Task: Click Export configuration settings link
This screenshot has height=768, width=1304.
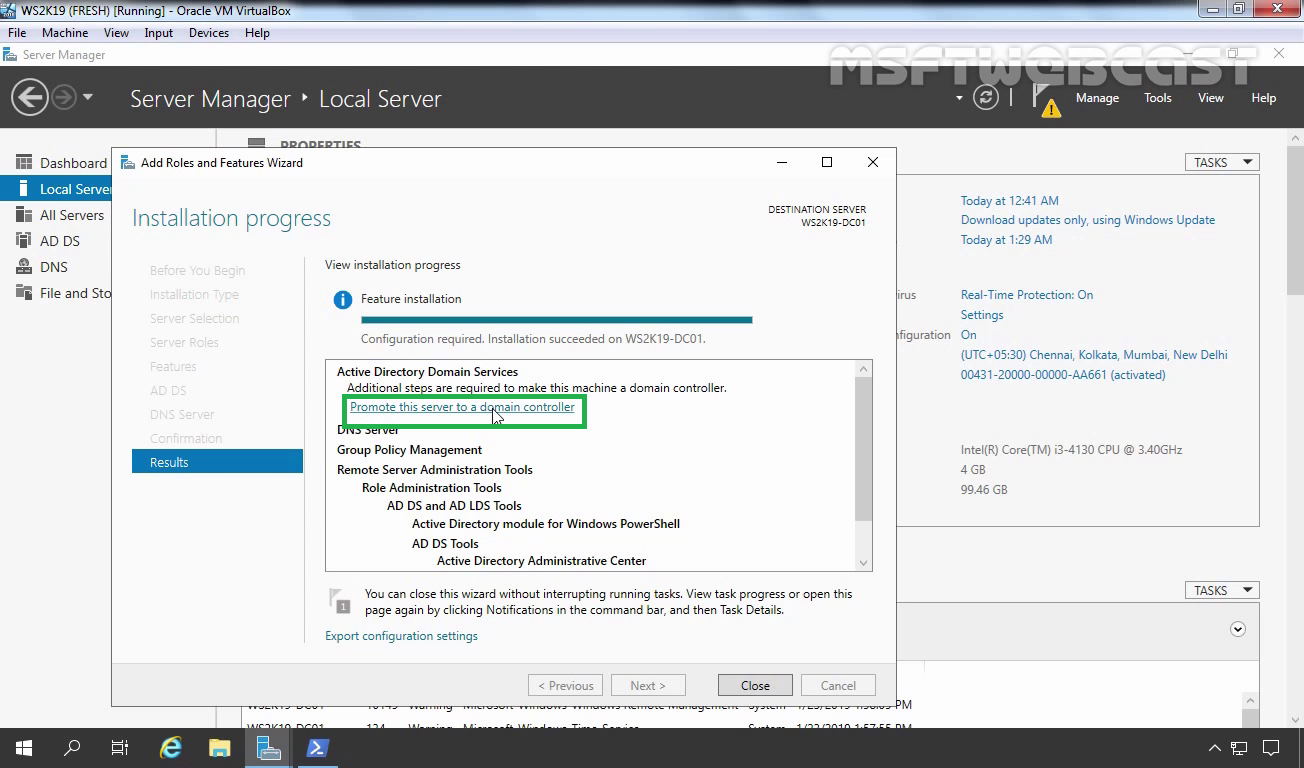Action: pyautogui.click(x=401, y=636)
